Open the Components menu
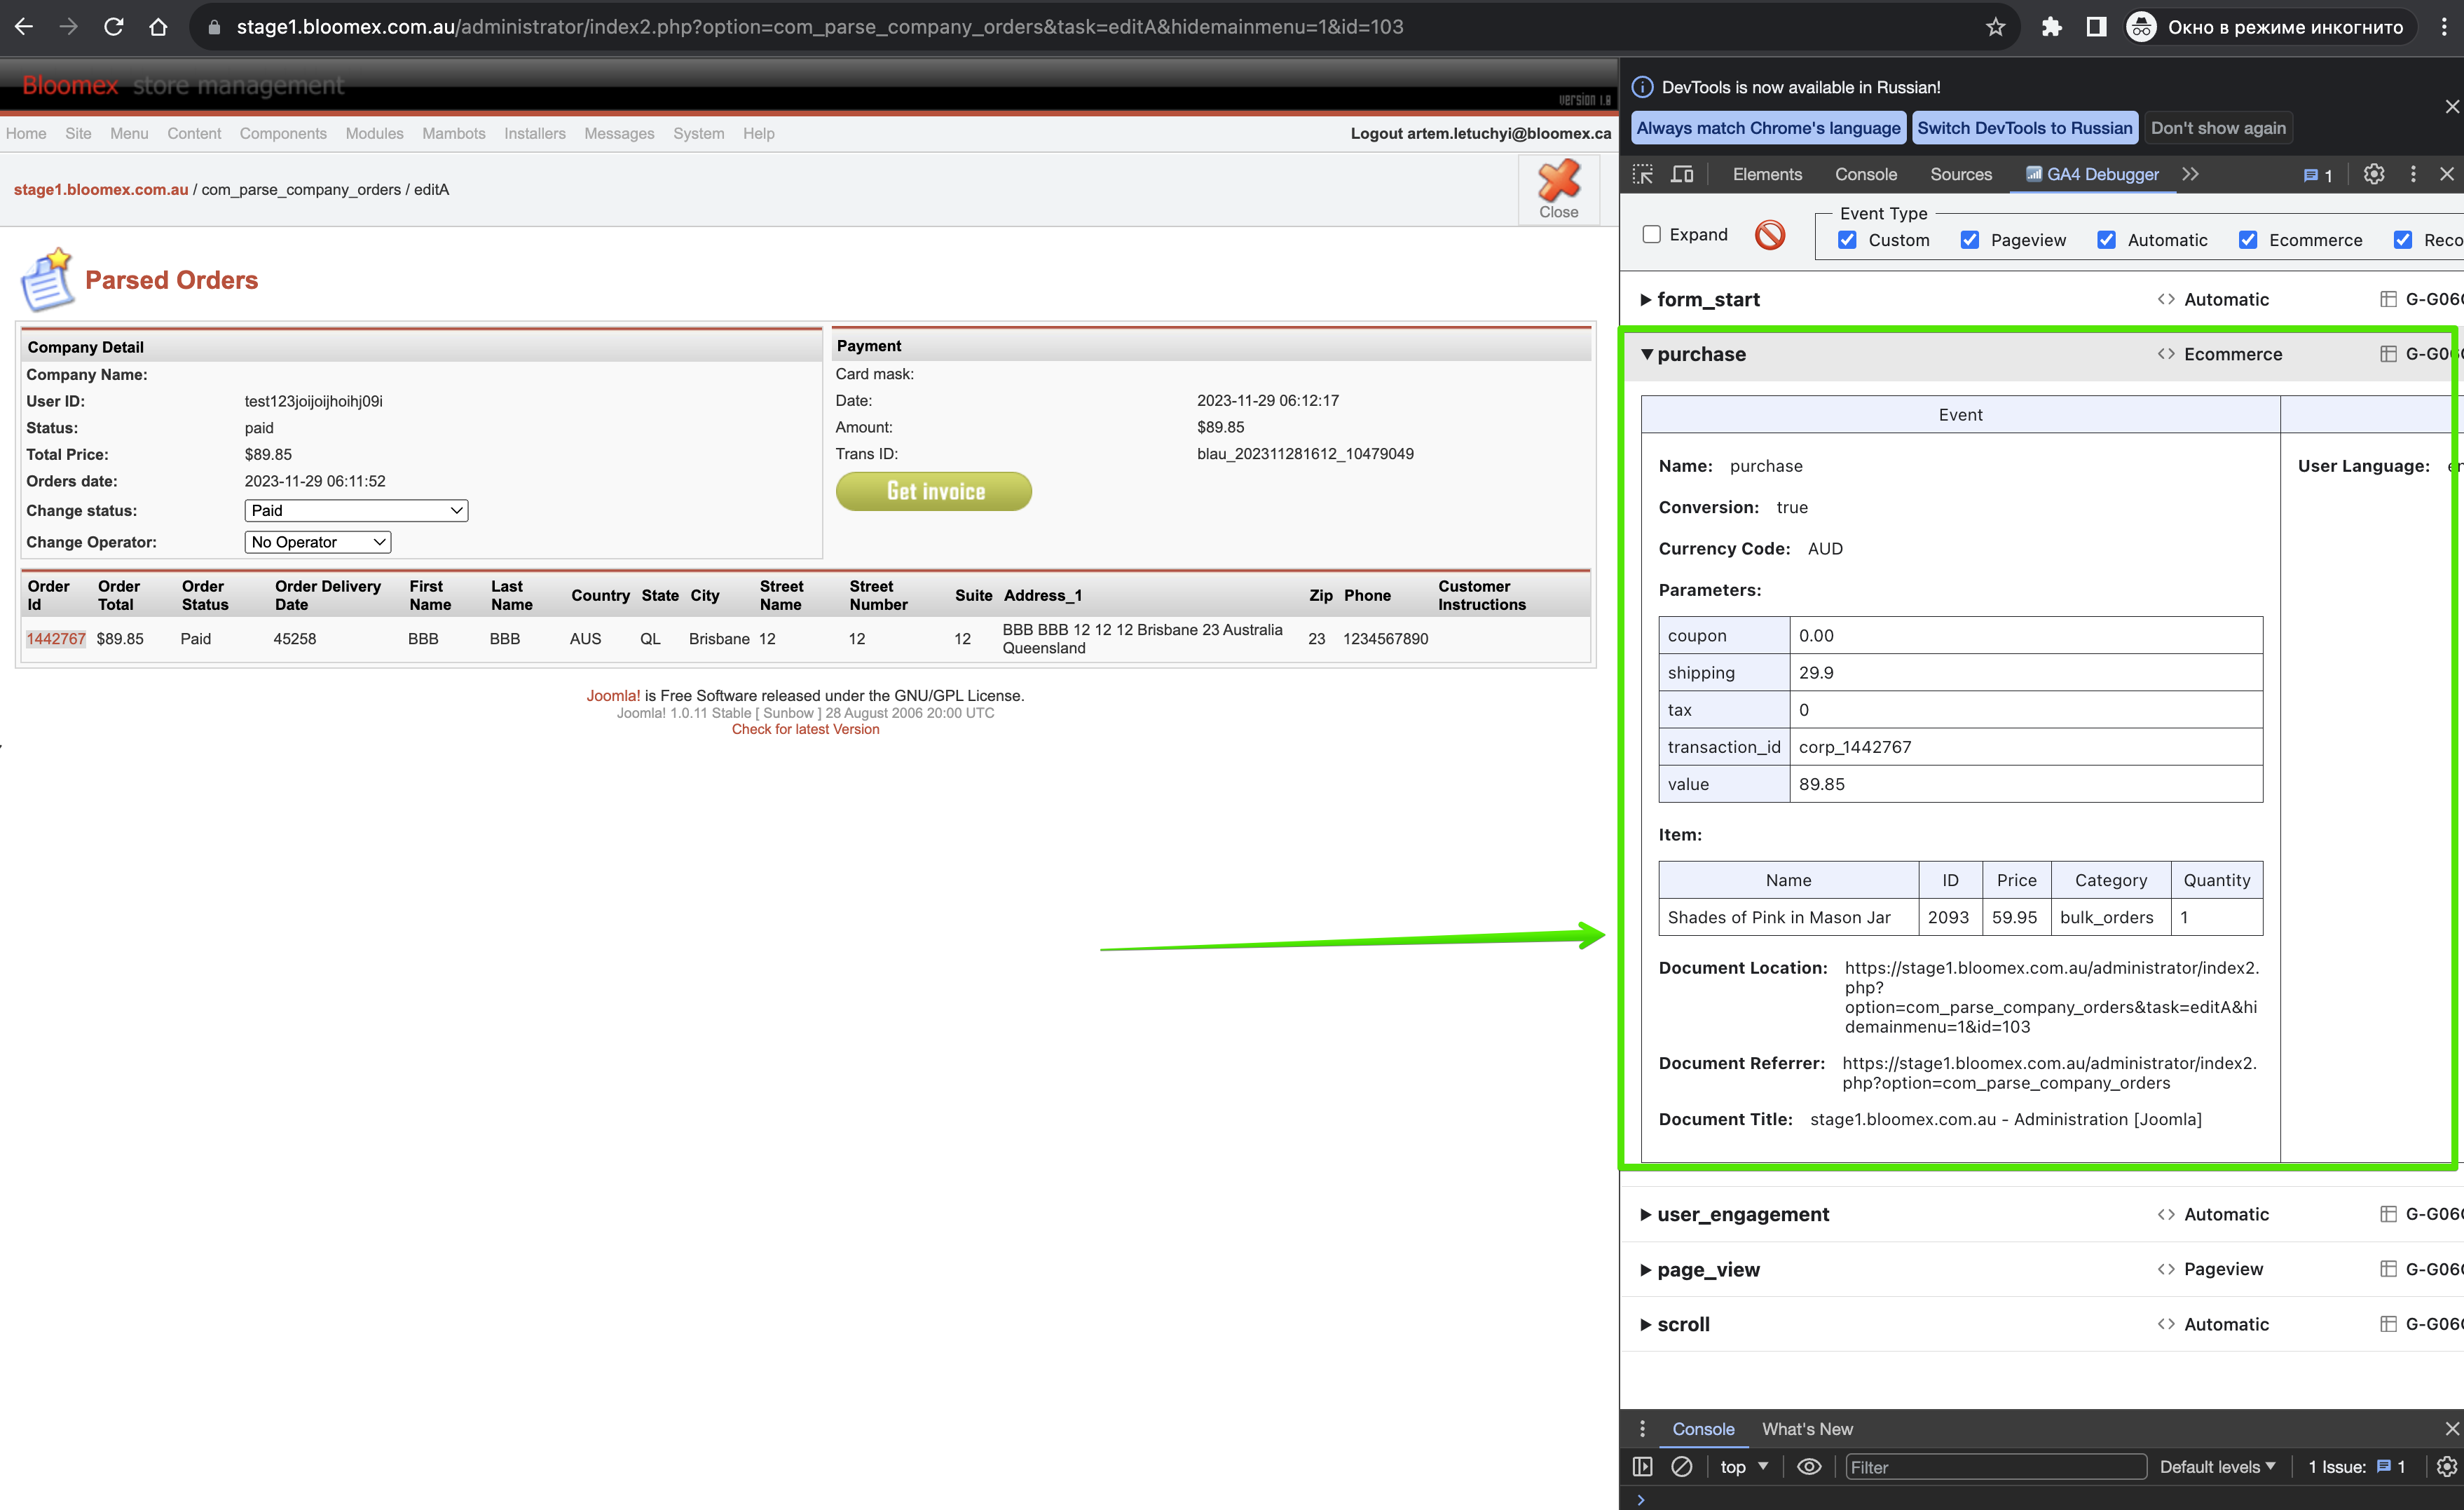This screenshot has width=2464, height=1510. pos(283,133)
